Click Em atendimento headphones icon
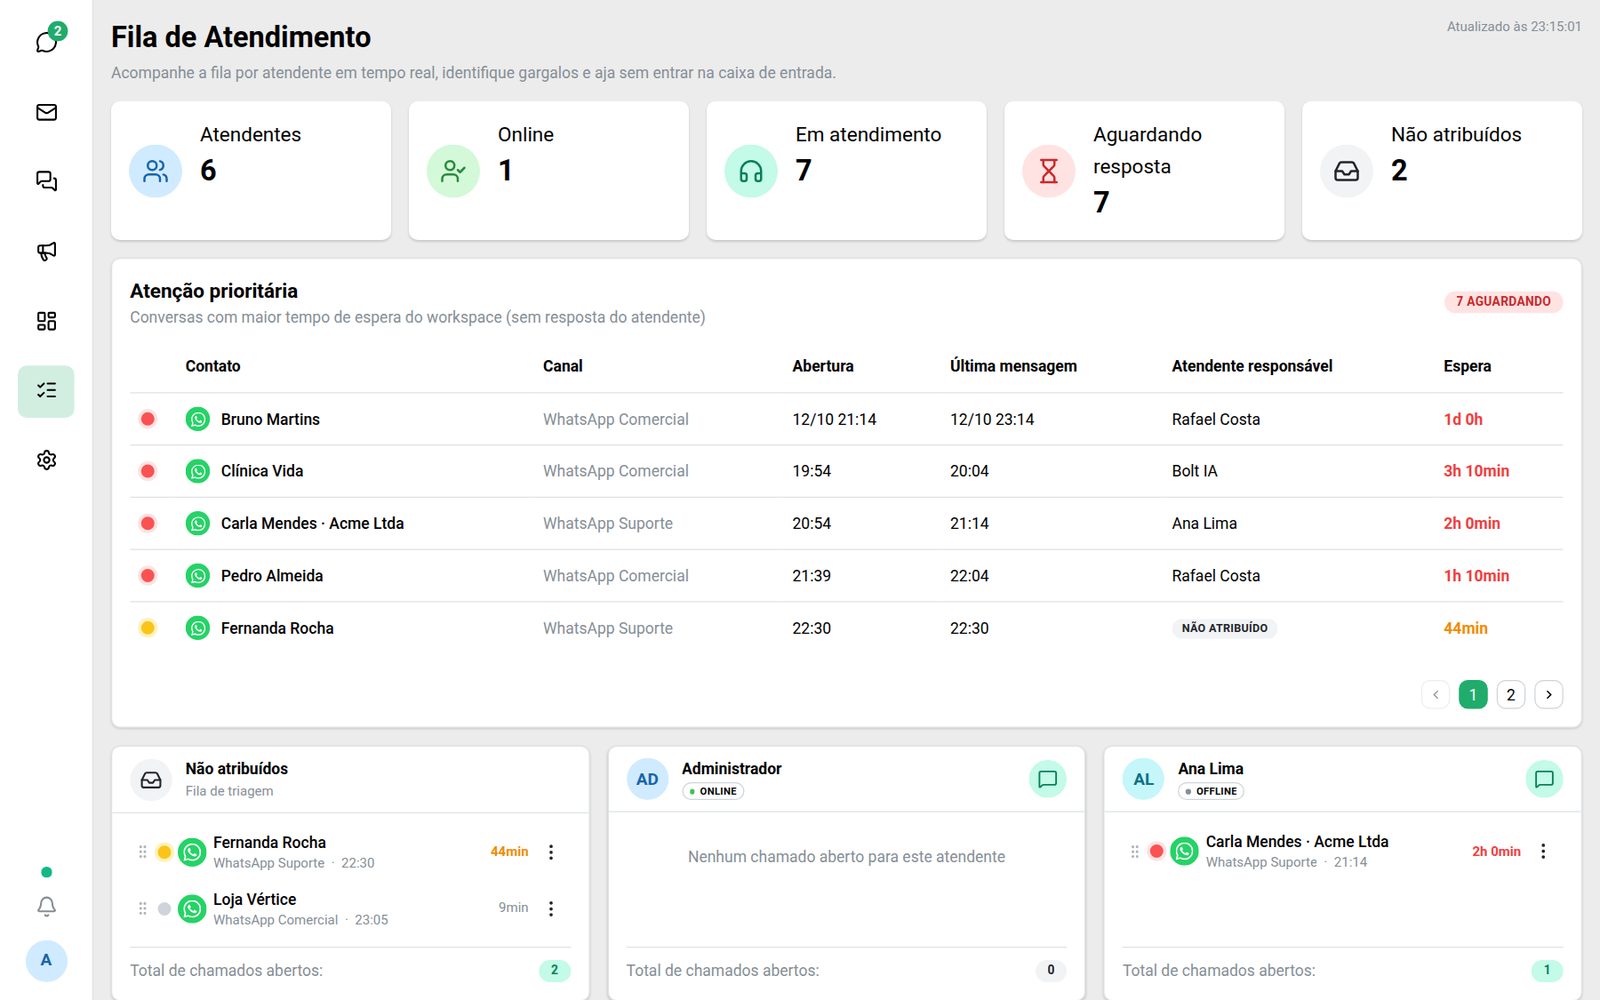Screen dimensions: 1600x1000 coord(751,171)
